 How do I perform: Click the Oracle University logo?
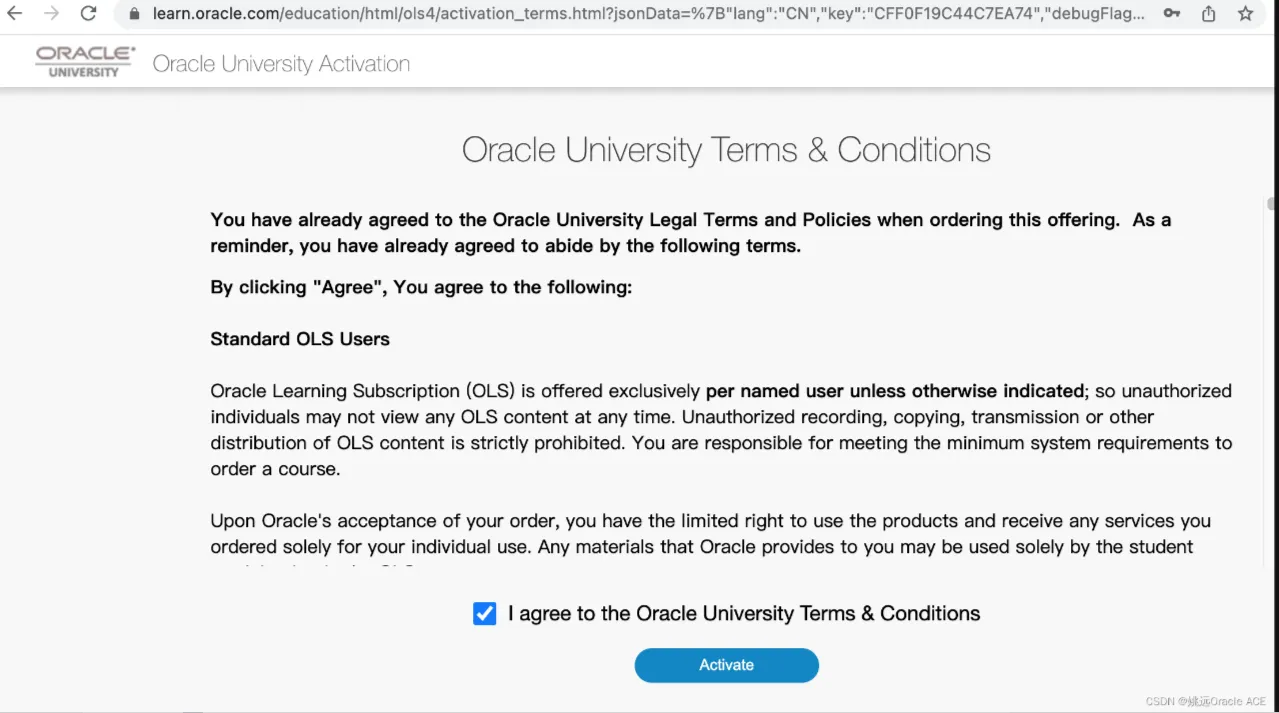(85, 62)
